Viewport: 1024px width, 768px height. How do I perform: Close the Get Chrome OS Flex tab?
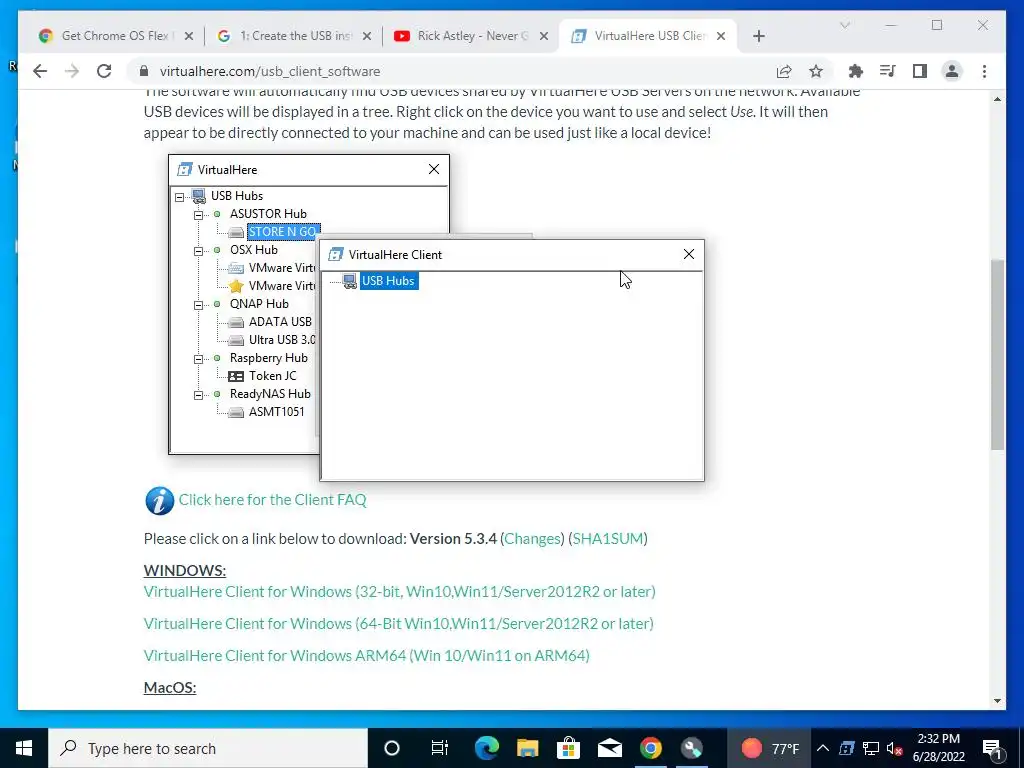(x=189, y=36)
